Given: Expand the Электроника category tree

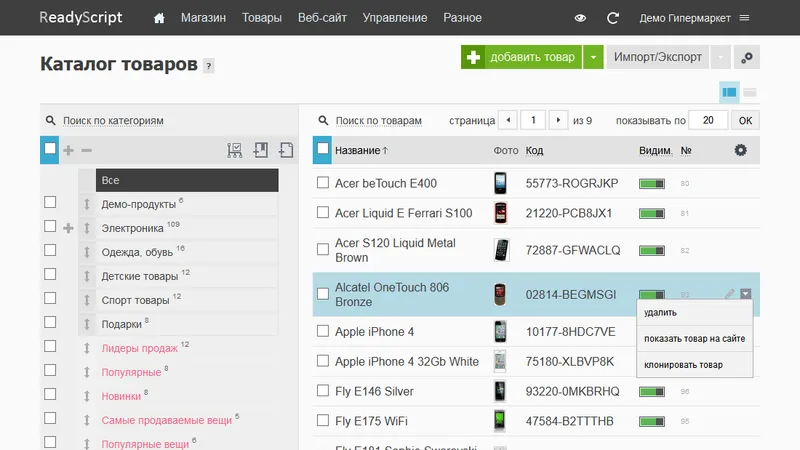Looking at the screenshot, I should coord(68,228).
